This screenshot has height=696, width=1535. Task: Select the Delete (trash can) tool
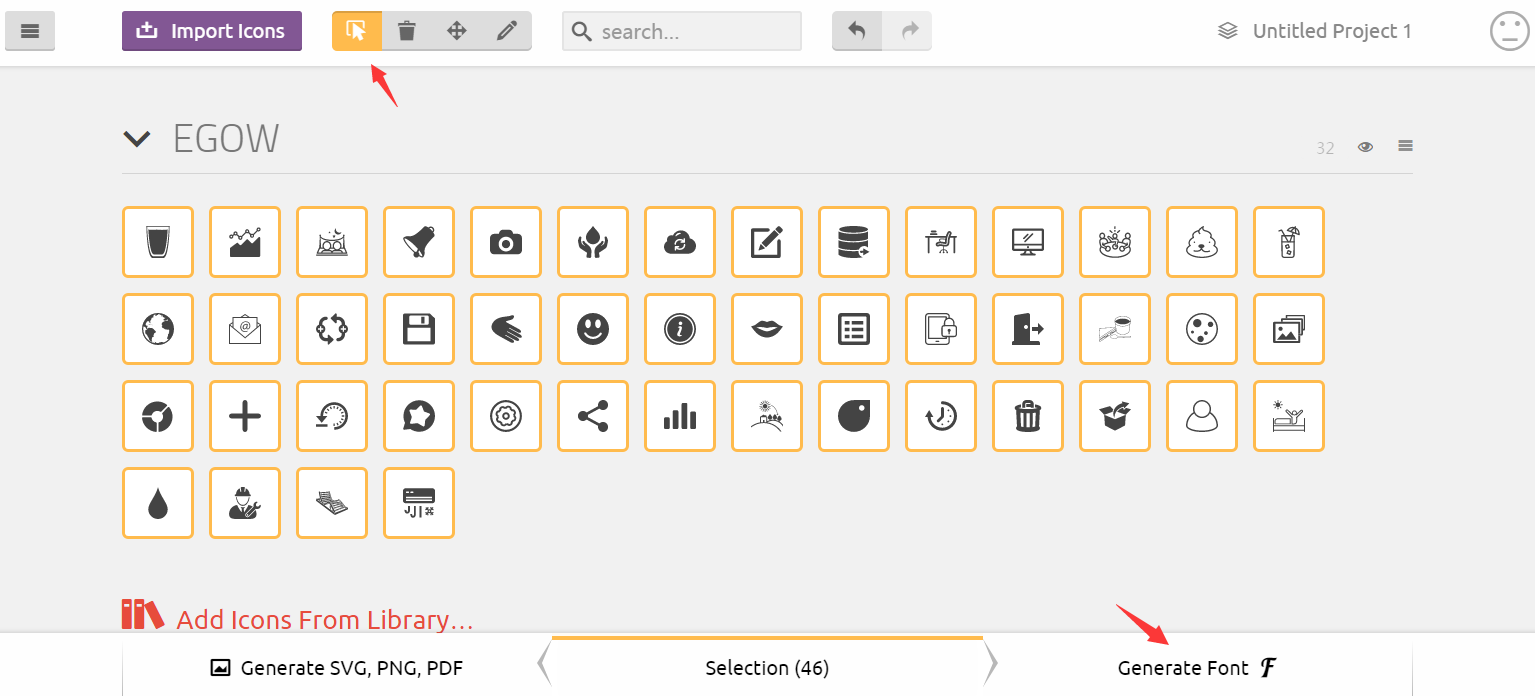click(x=406, y=31)
